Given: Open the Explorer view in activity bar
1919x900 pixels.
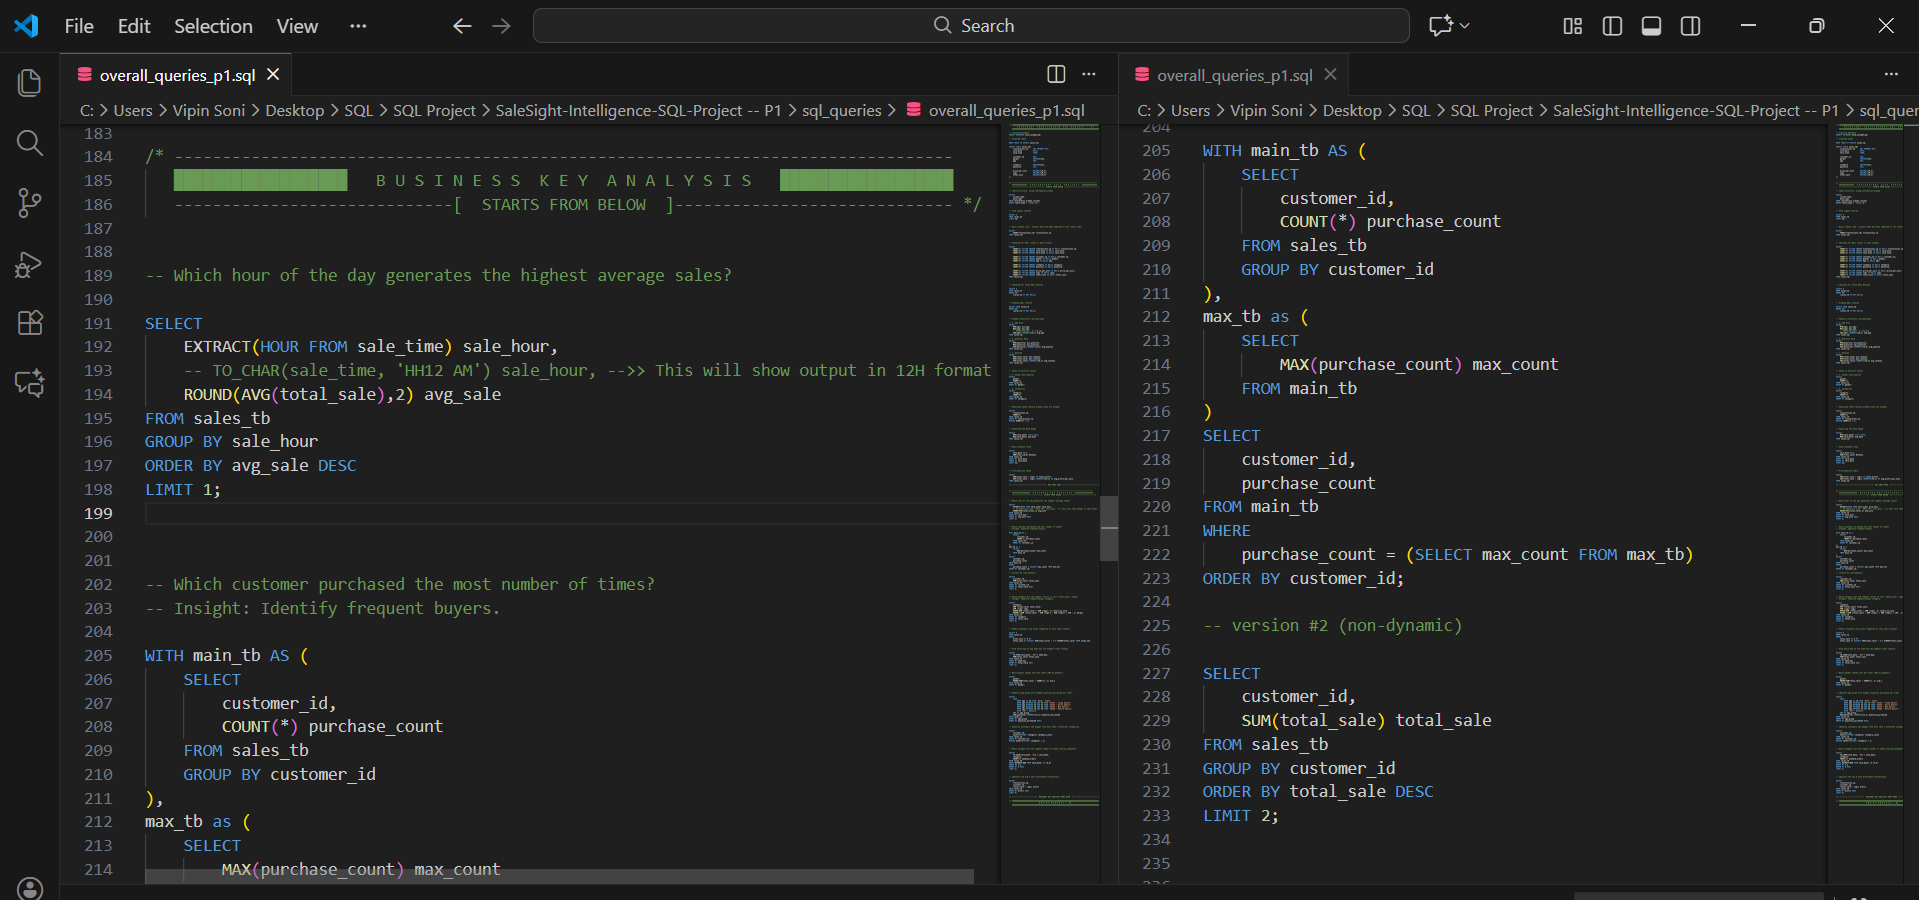Looking at the screenshot, I should (x=30, y=83).
